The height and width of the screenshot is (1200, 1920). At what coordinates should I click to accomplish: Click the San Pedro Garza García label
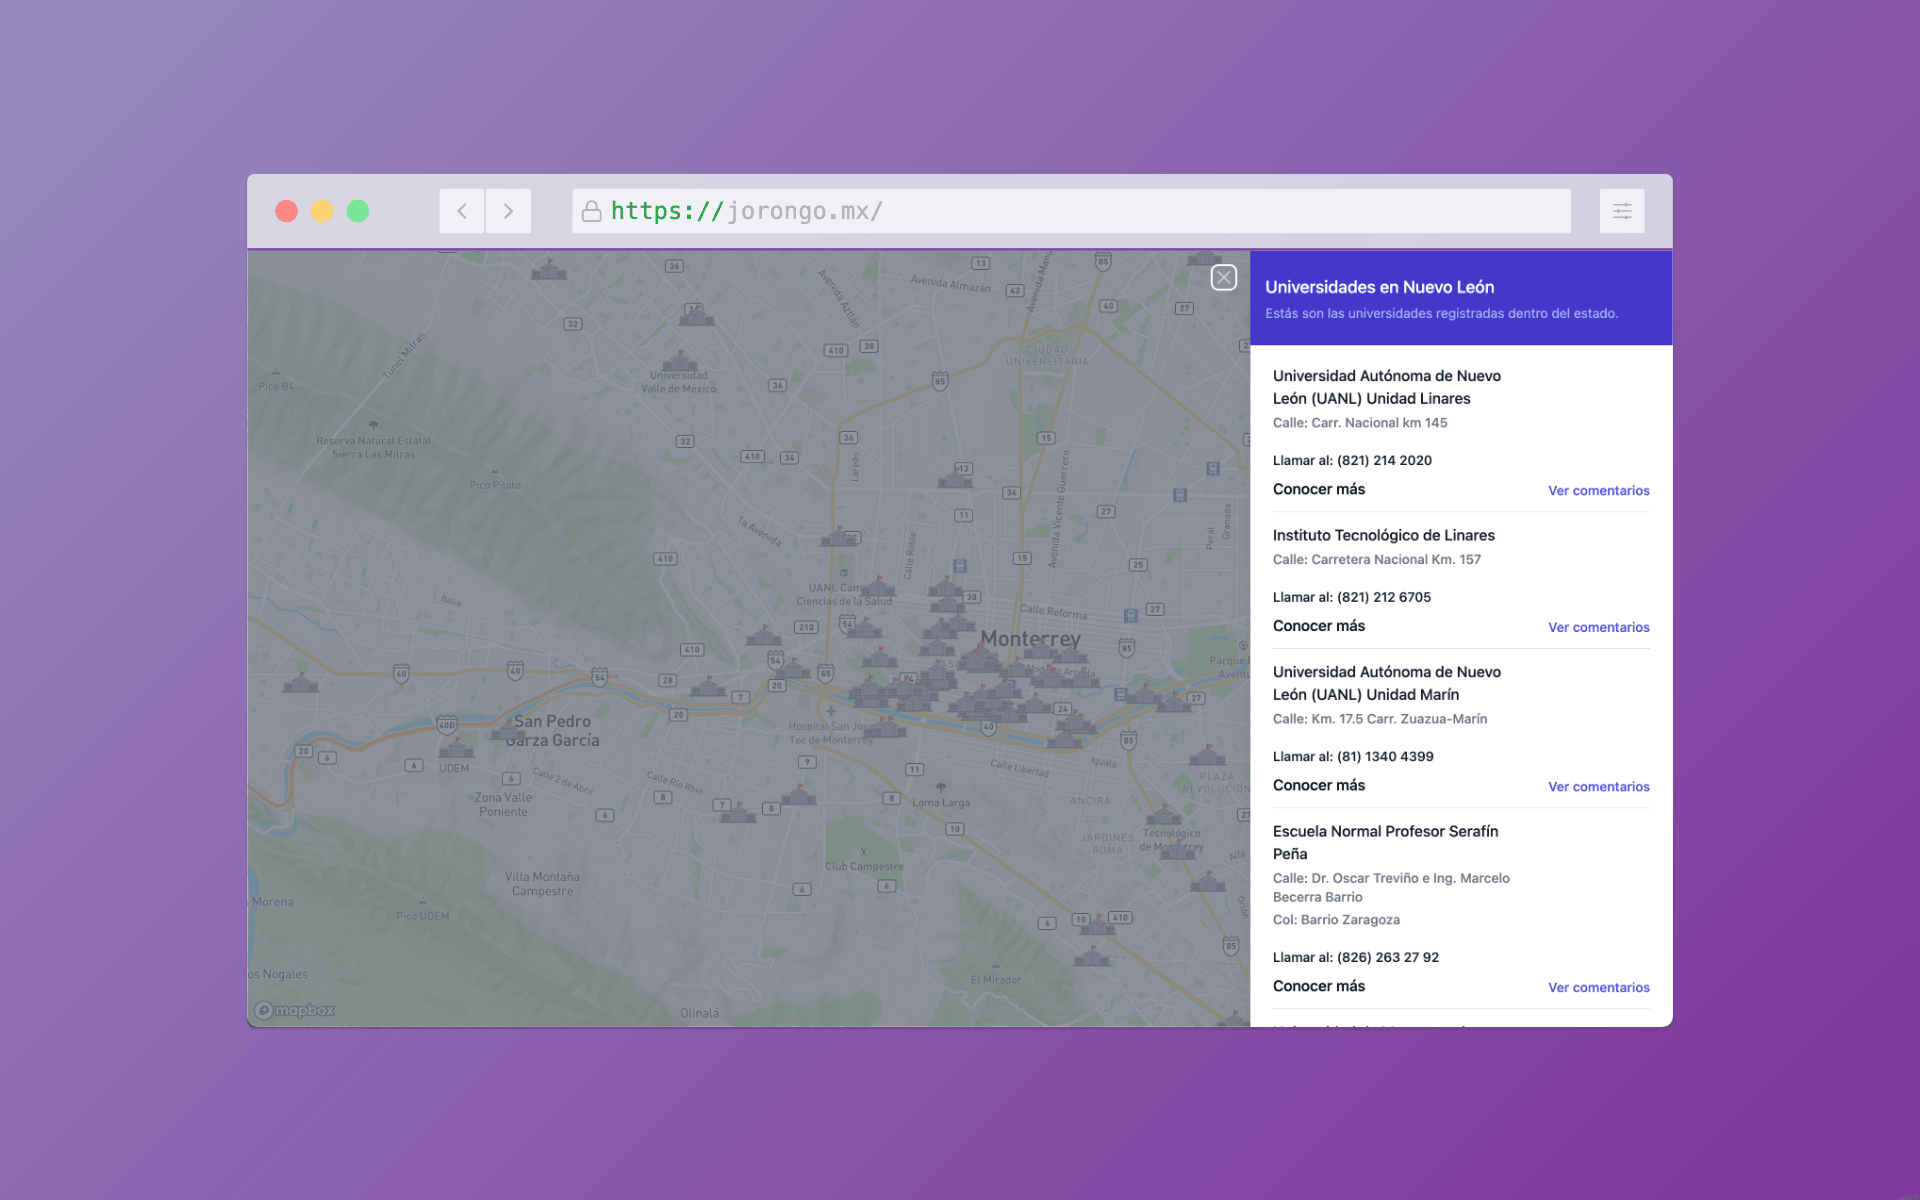(552, 731)
